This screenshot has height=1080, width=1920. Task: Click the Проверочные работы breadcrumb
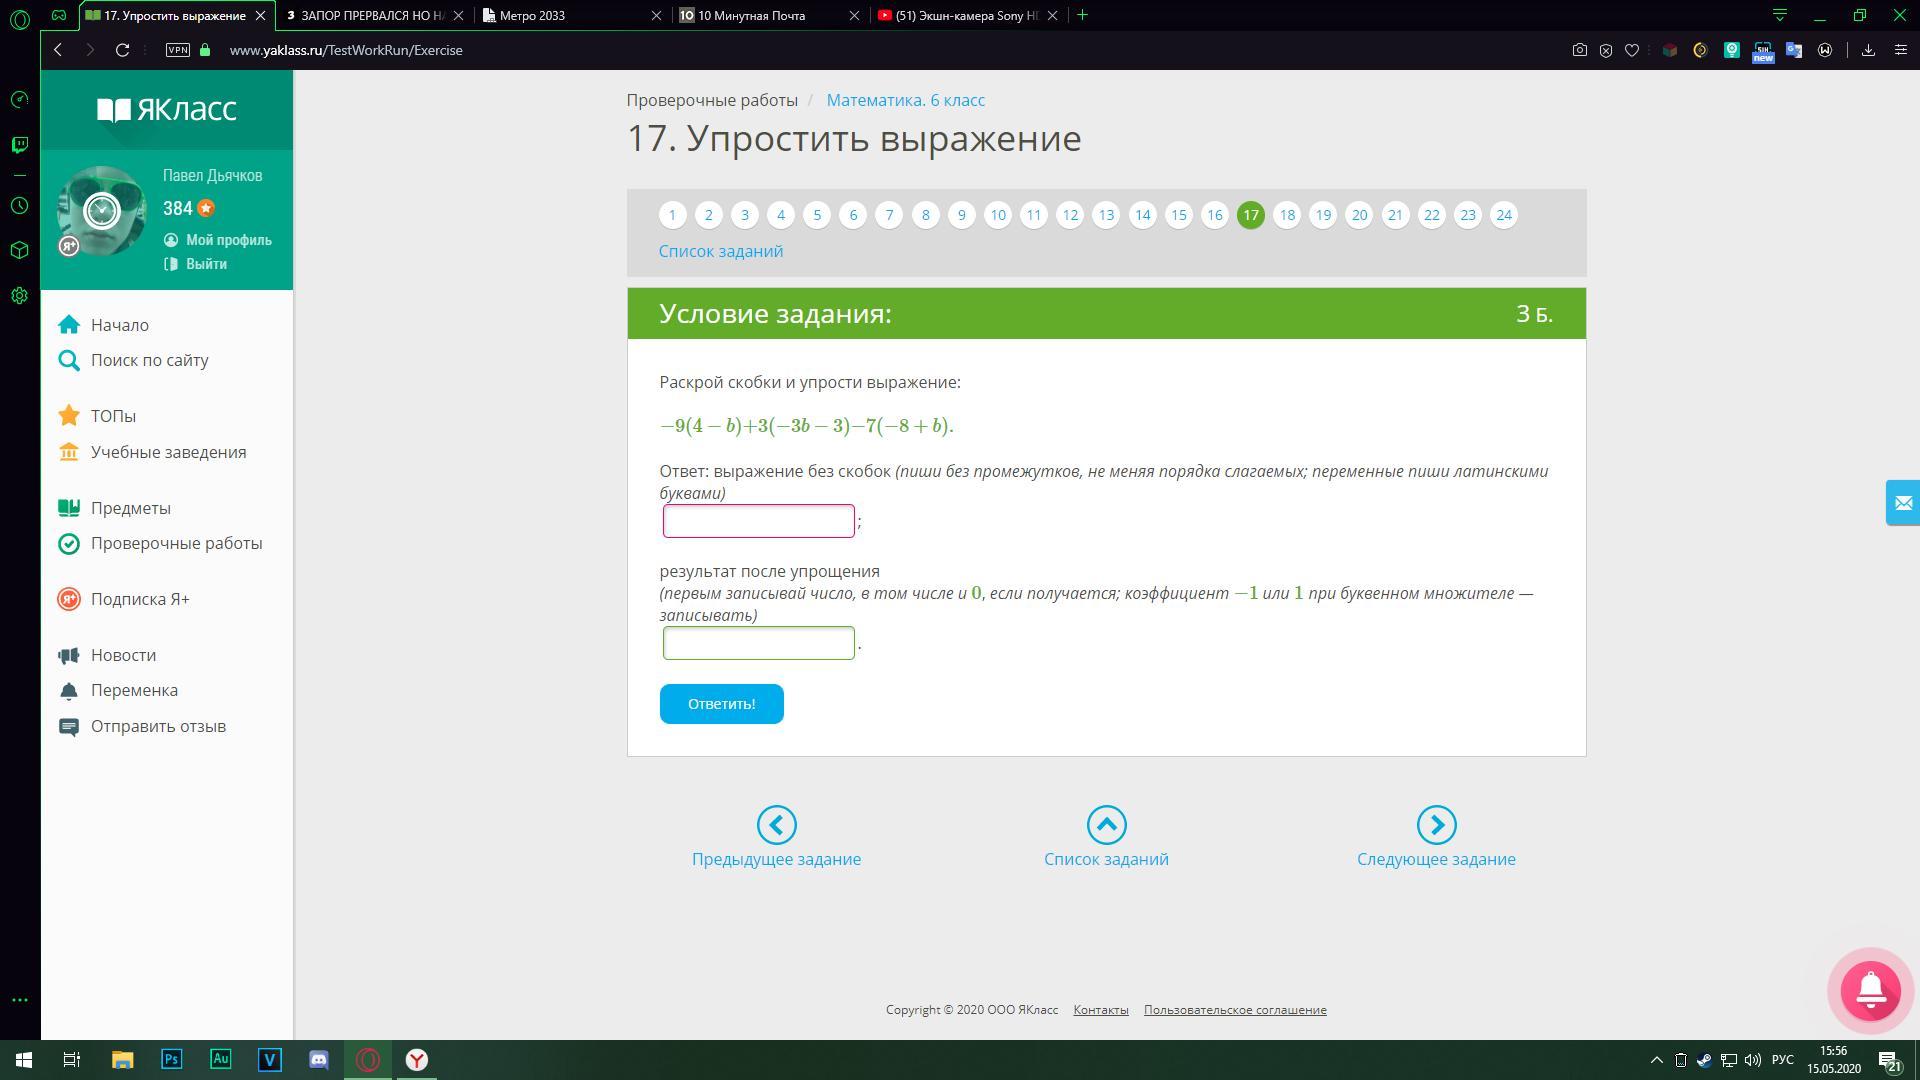pyautogui.click(x=712, y=100)
